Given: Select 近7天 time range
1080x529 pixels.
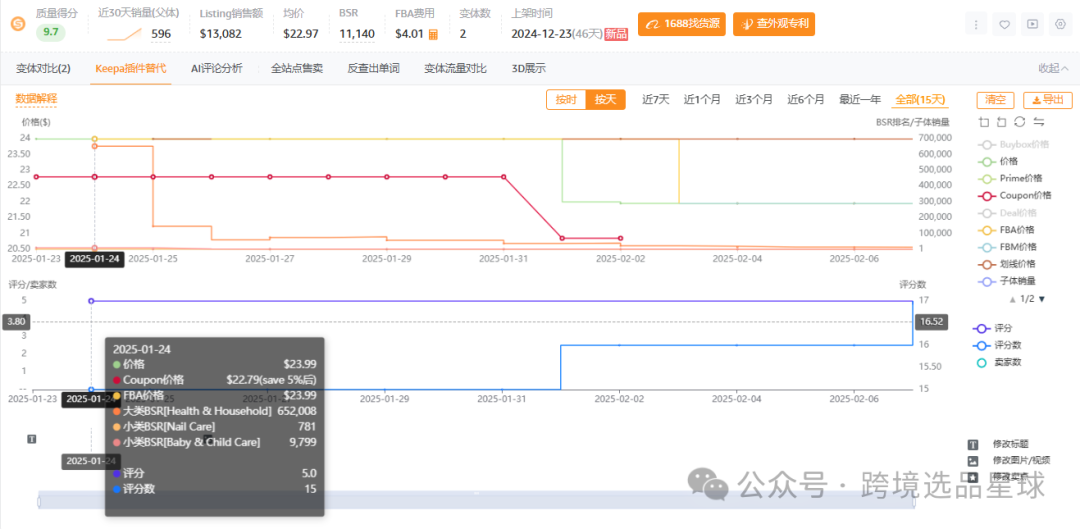Looking at the screenshot, I should (656, 100).
